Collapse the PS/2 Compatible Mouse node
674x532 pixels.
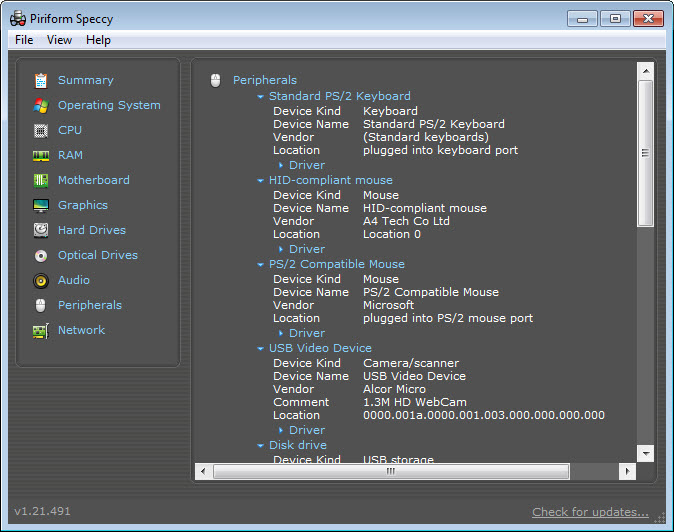pos(260,265)
